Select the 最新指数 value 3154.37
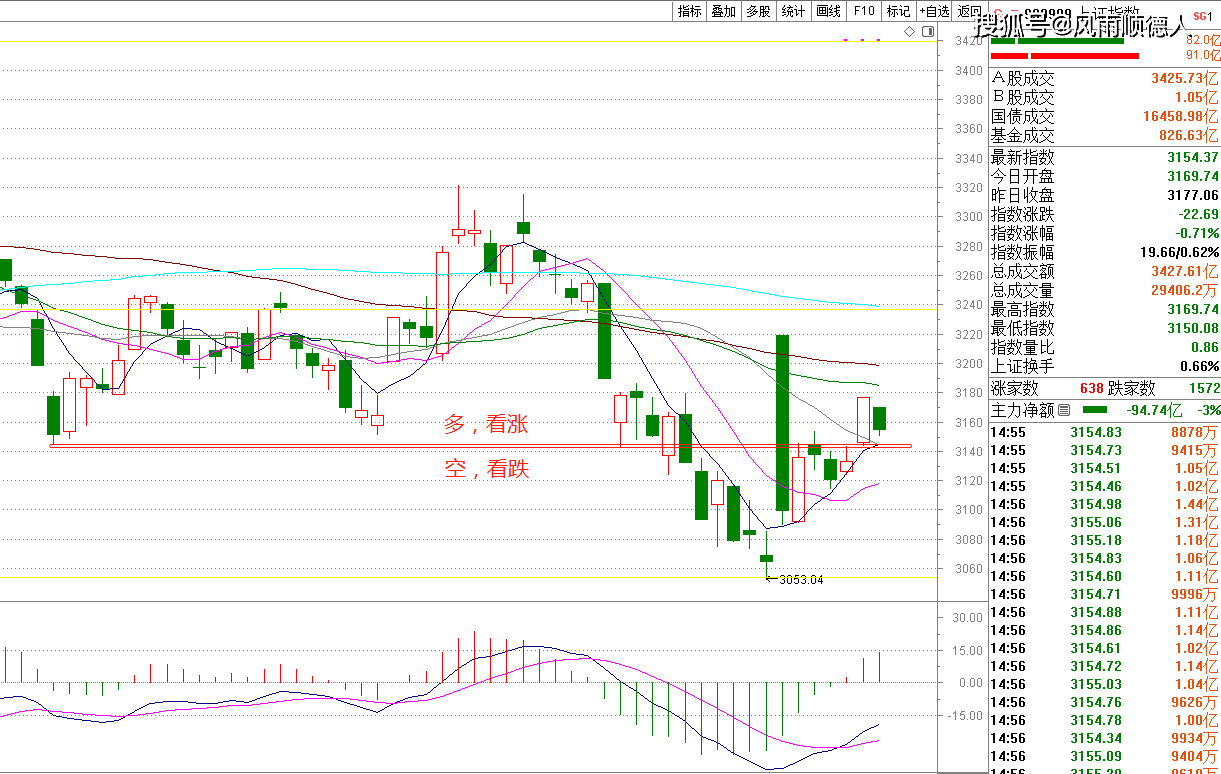1221x774 pixels. (x=1192, y=157)
